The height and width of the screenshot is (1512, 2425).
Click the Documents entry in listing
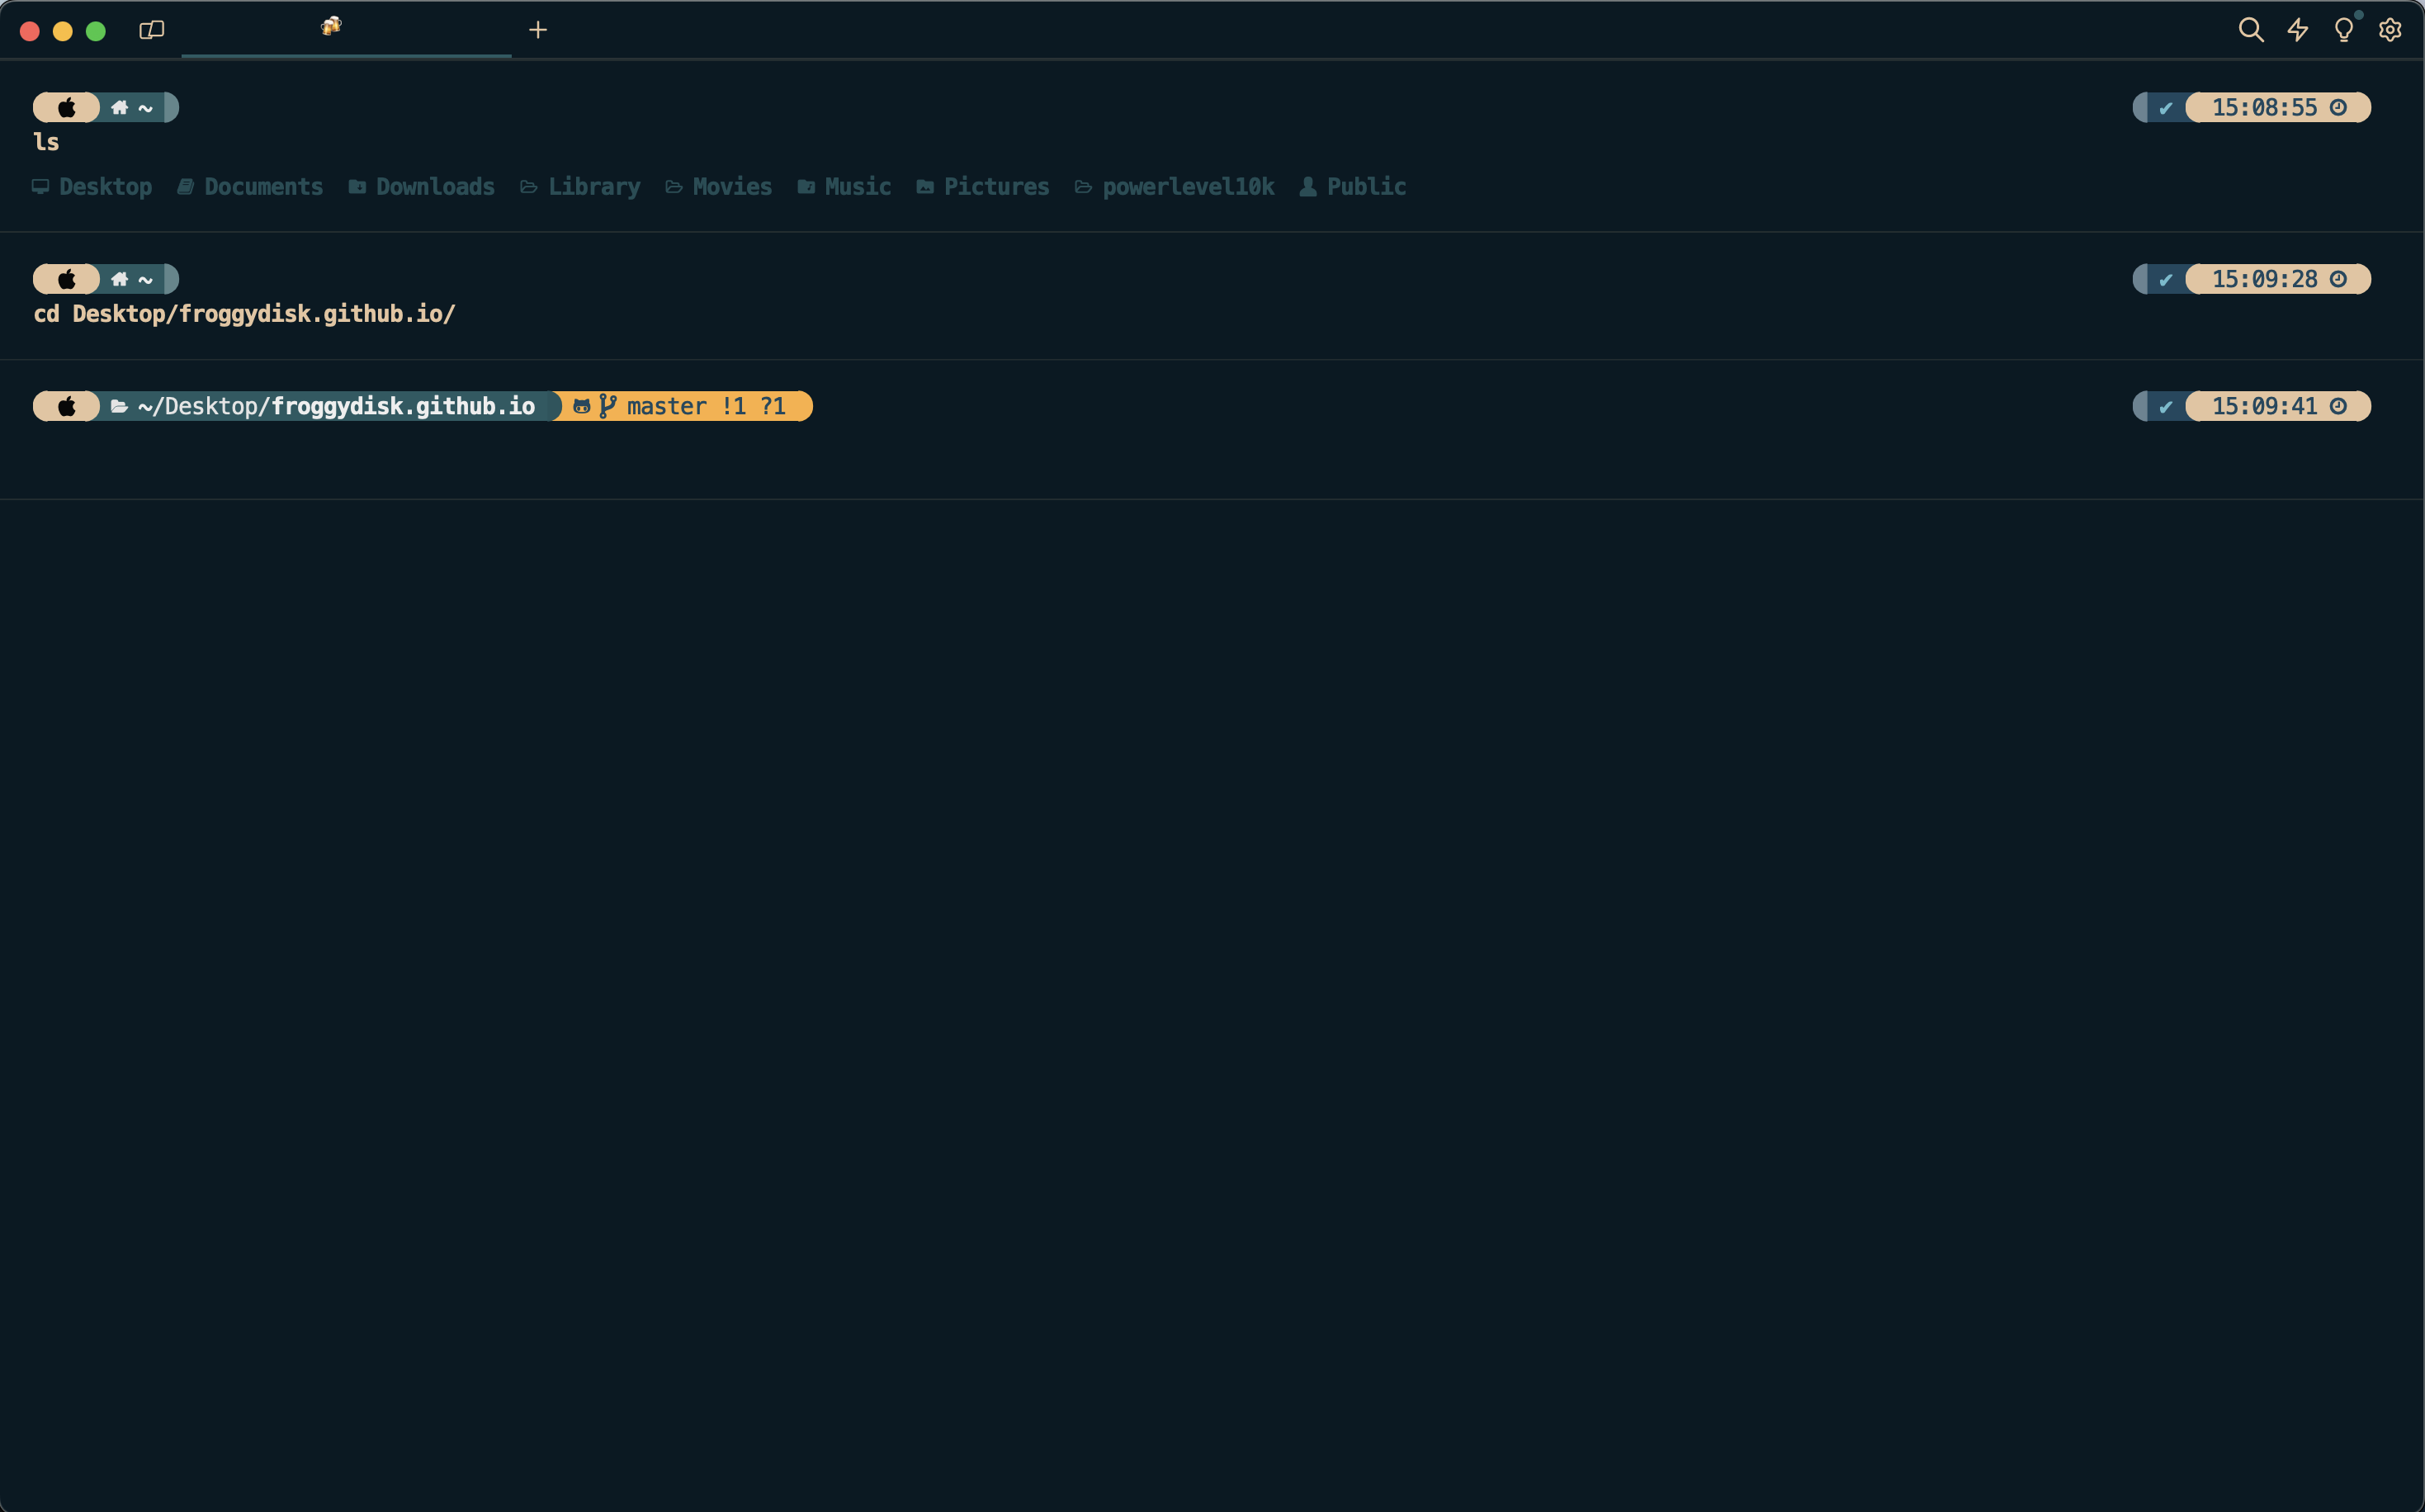tap(263, 187)
